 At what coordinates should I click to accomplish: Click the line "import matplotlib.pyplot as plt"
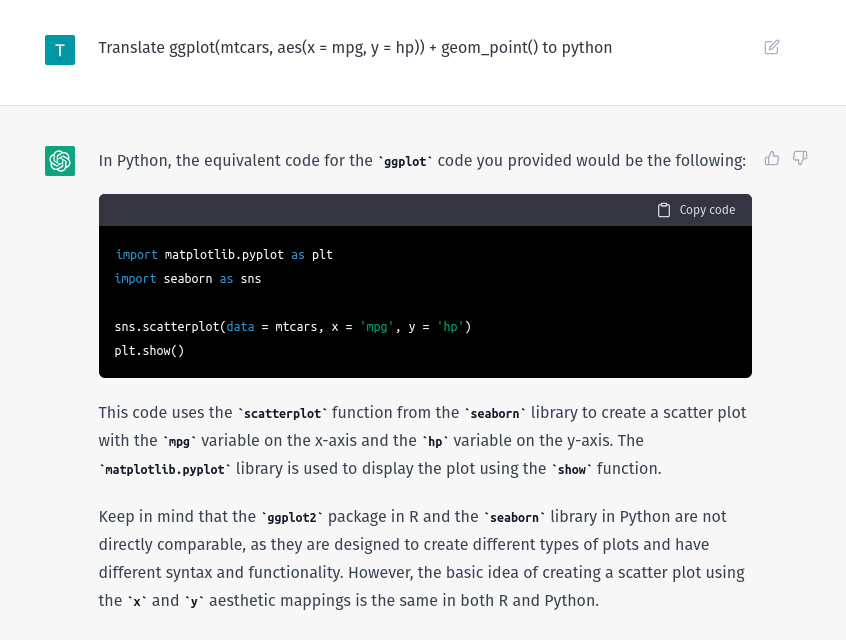coord(224,255)
